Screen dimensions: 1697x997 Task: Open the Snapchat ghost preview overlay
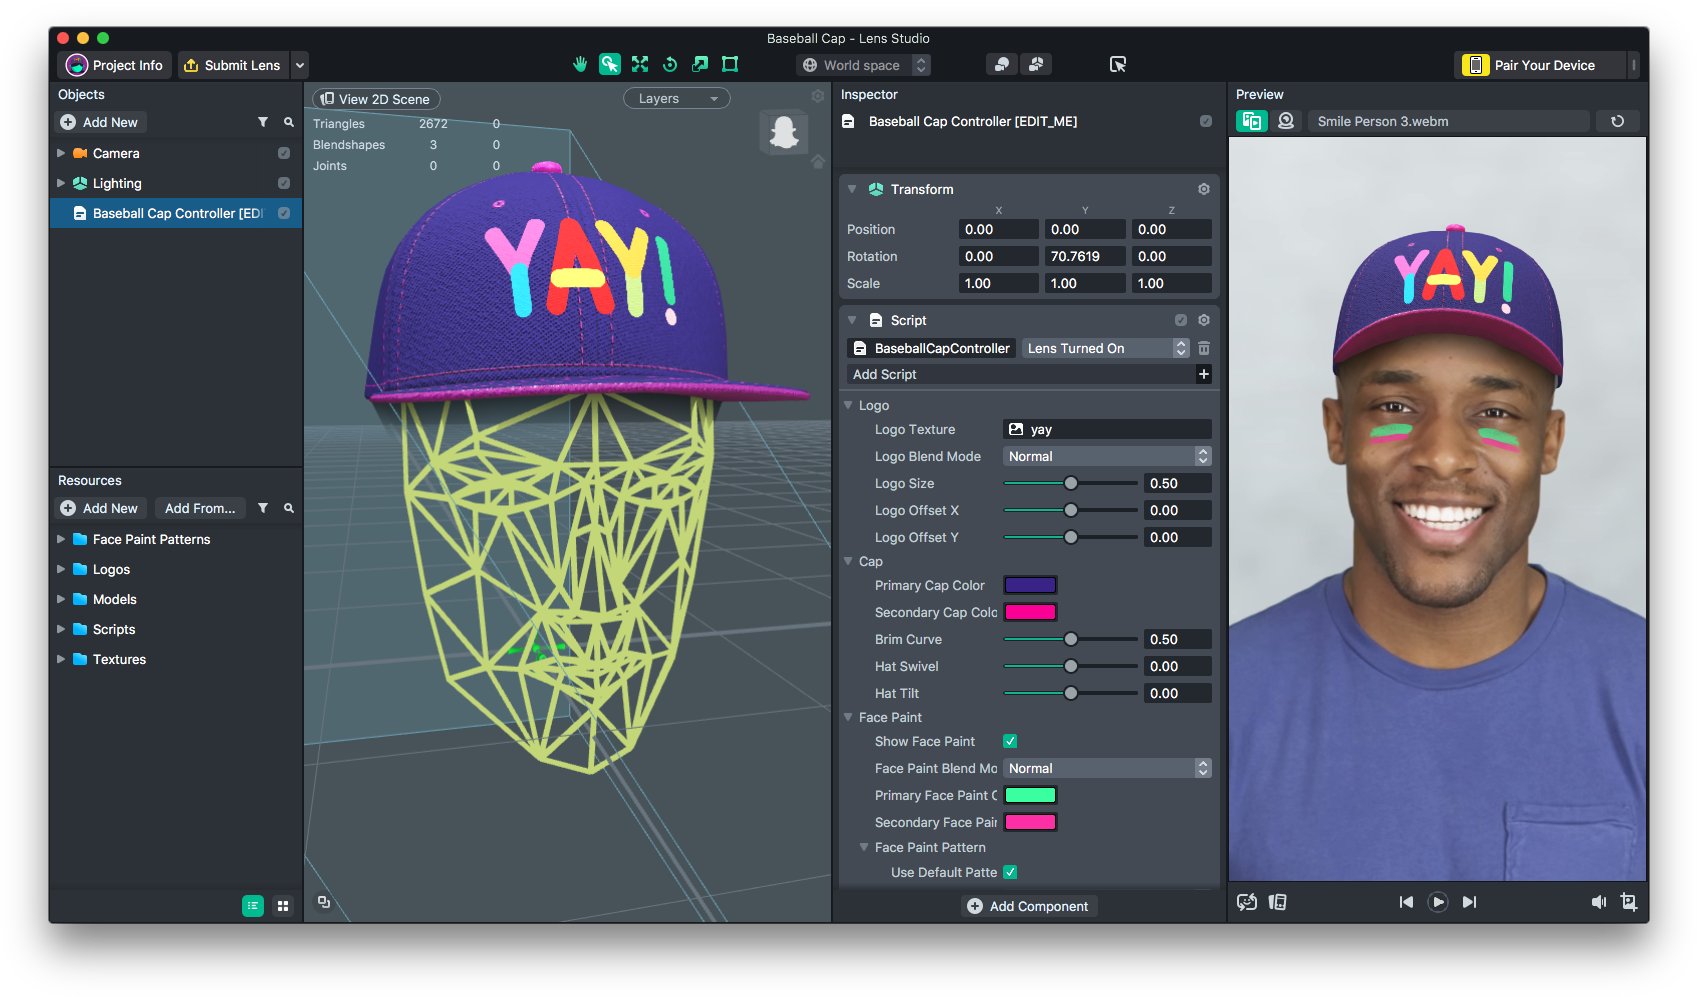tap(784, 131)
